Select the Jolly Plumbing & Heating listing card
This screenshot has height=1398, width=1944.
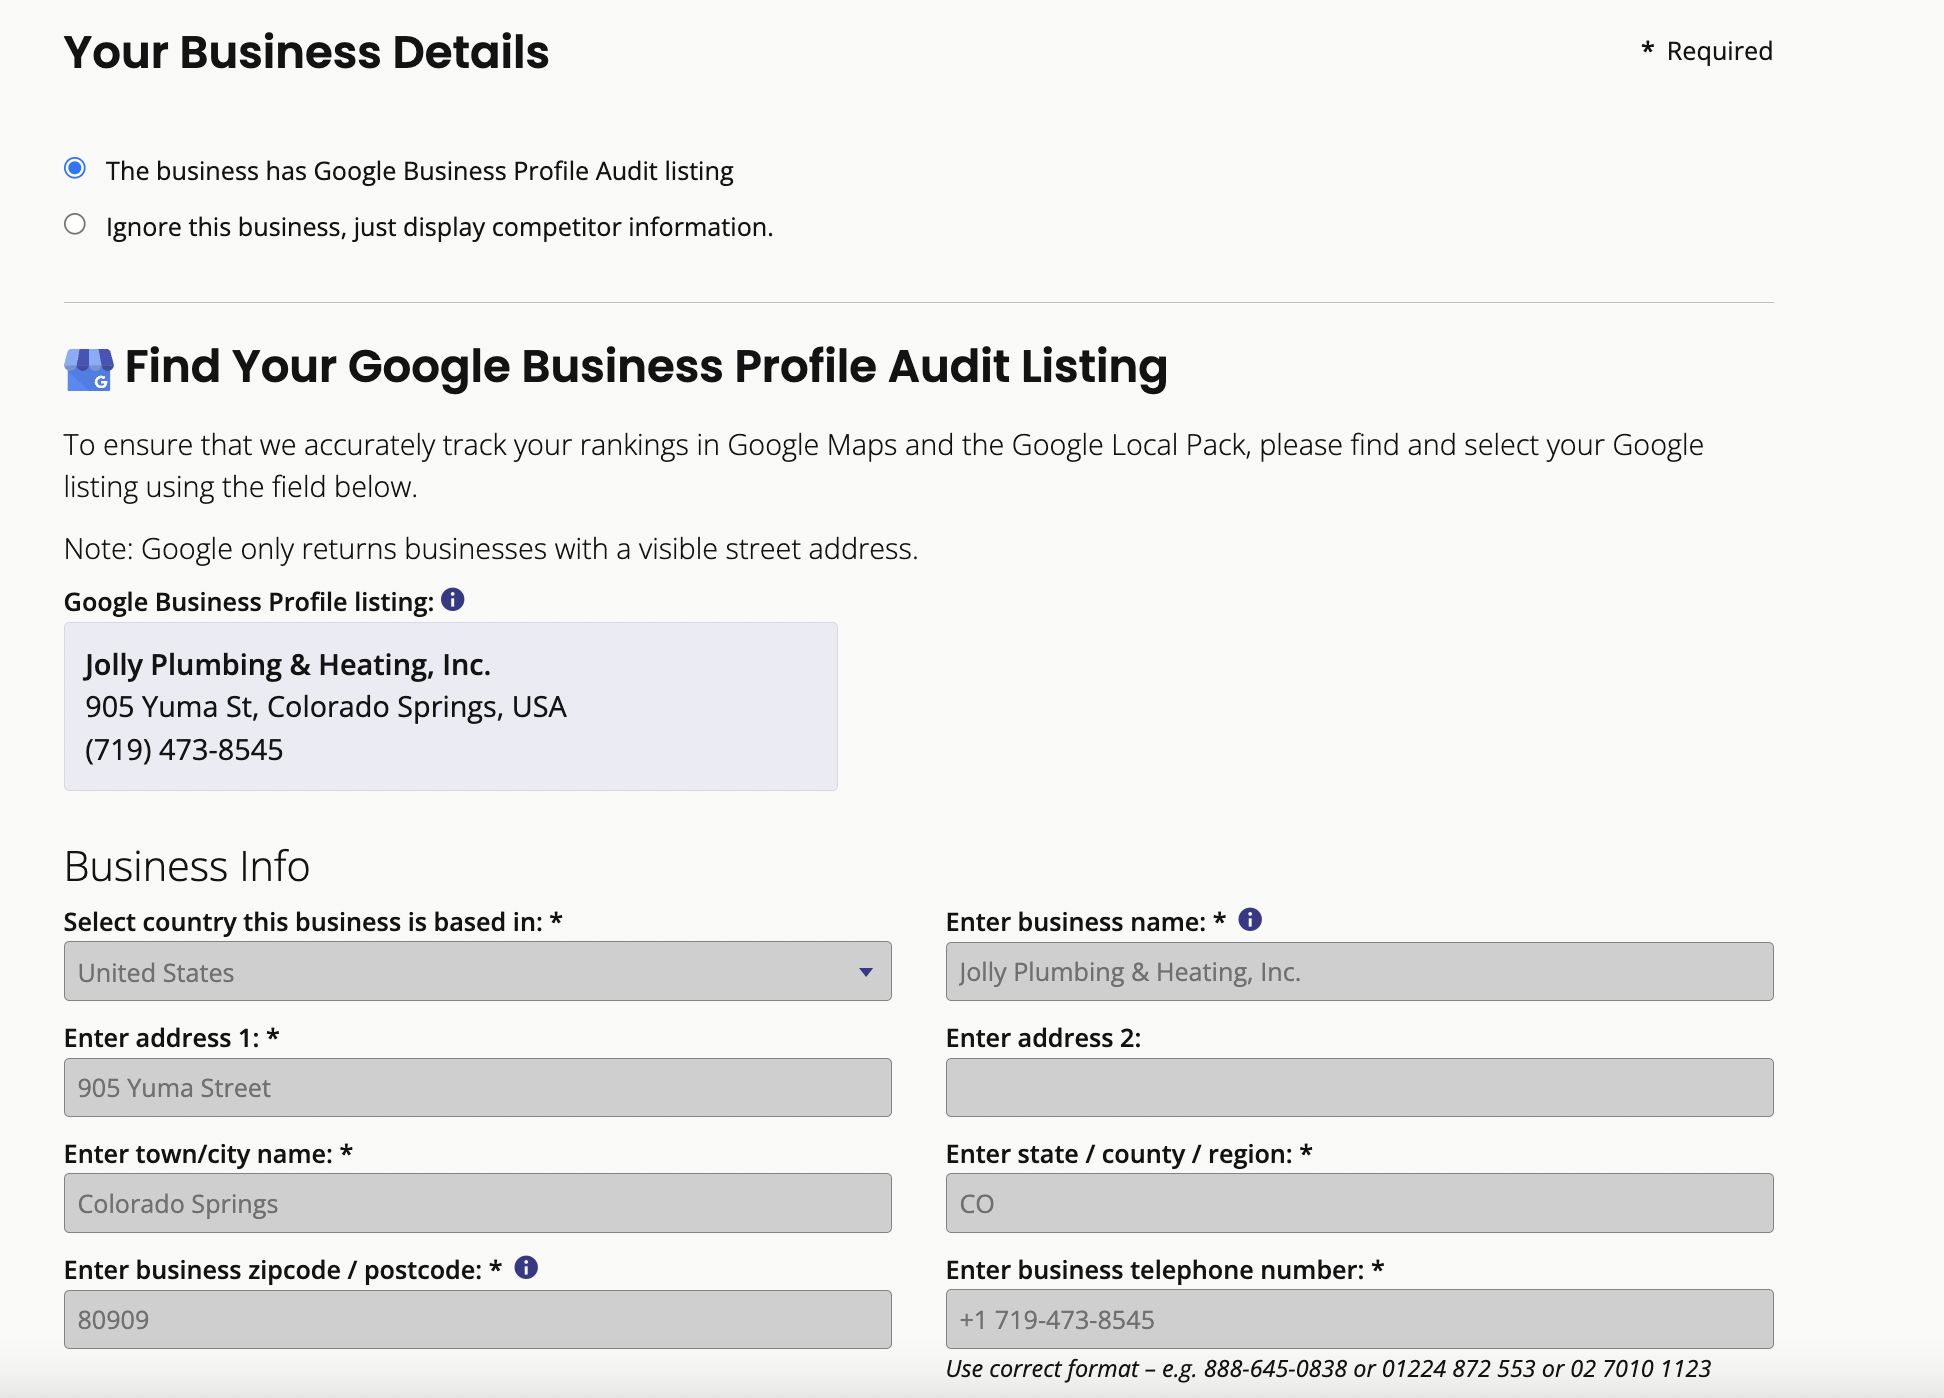451,706
